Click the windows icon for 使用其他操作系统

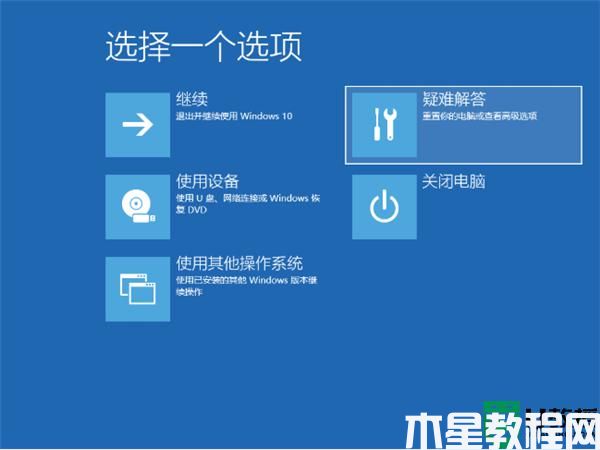138,289
